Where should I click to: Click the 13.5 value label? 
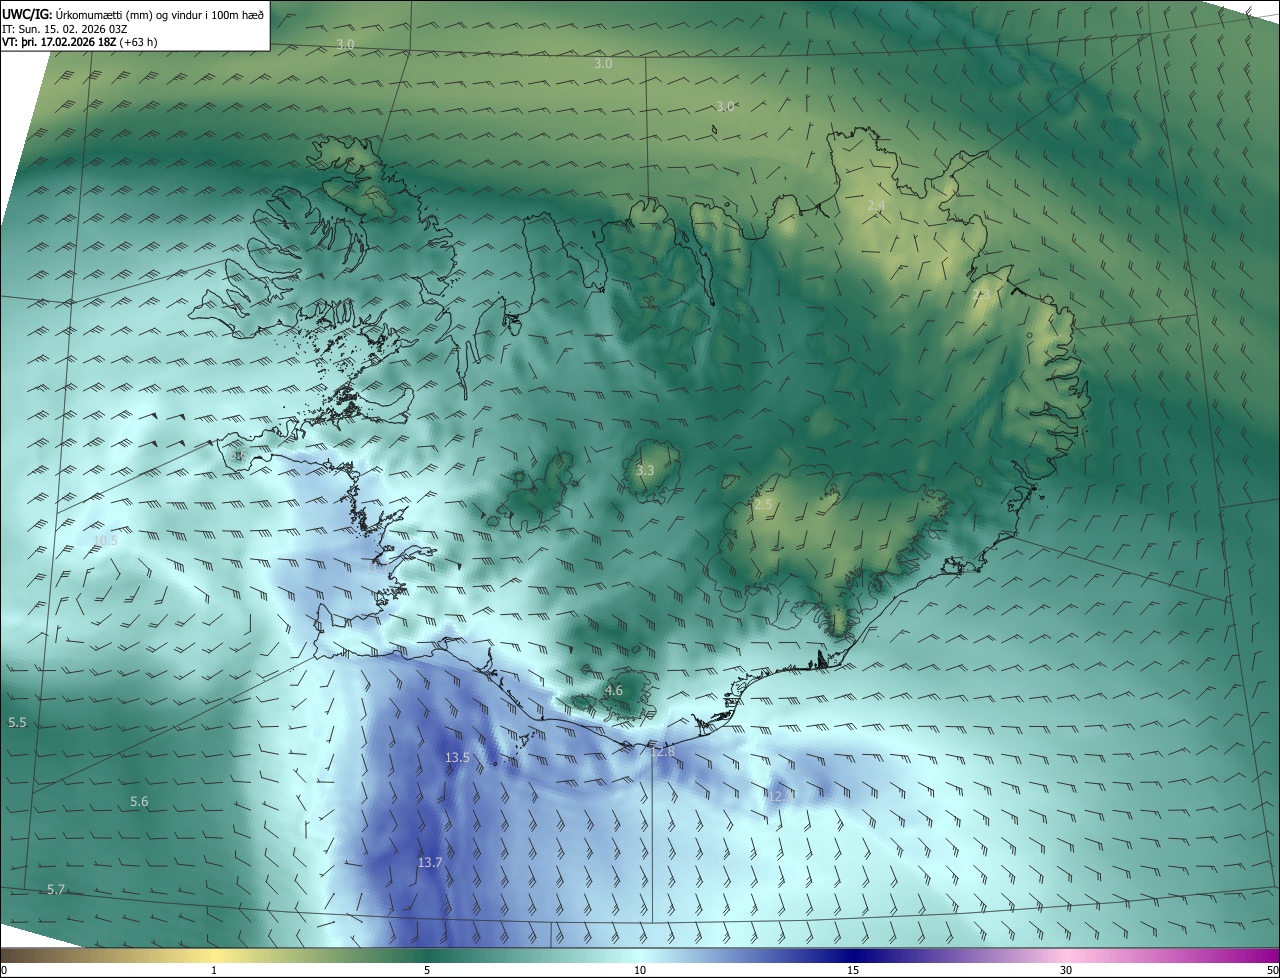457,758
